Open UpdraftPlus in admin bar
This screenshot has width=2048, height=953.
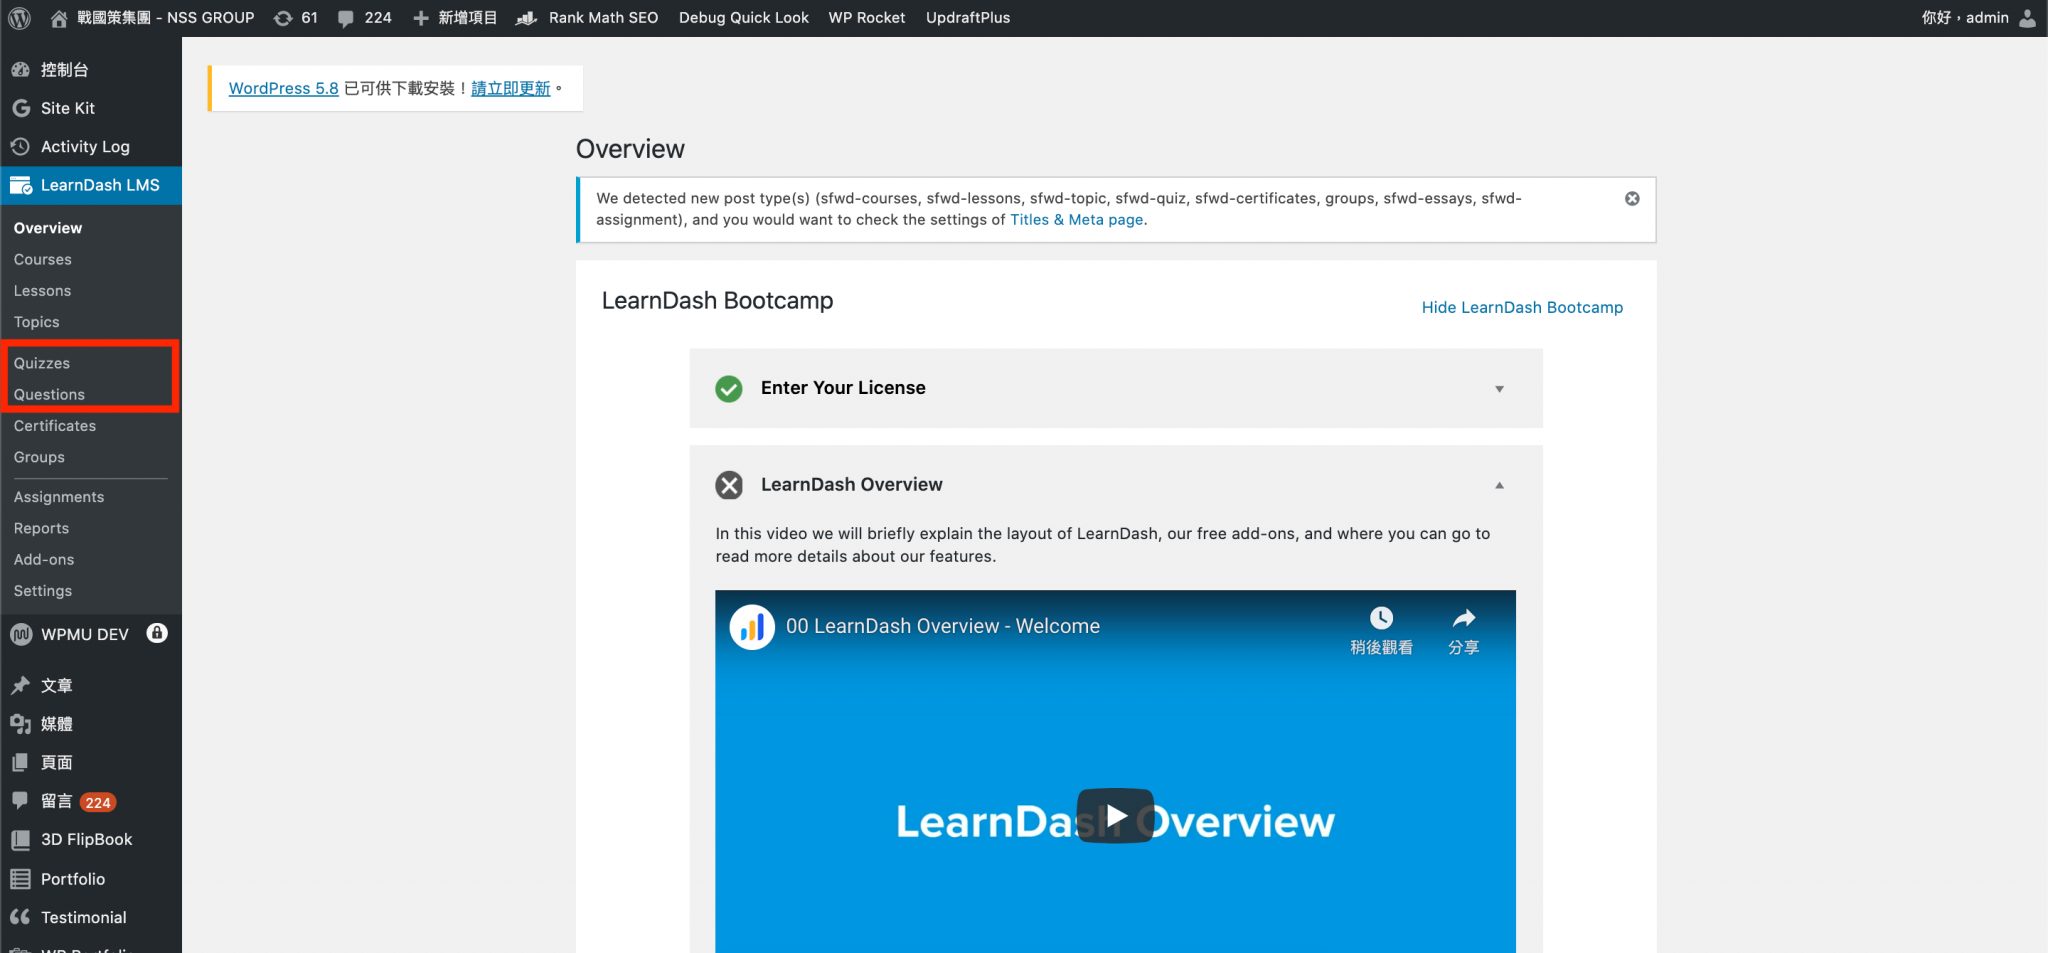click(x=968, y=18)
